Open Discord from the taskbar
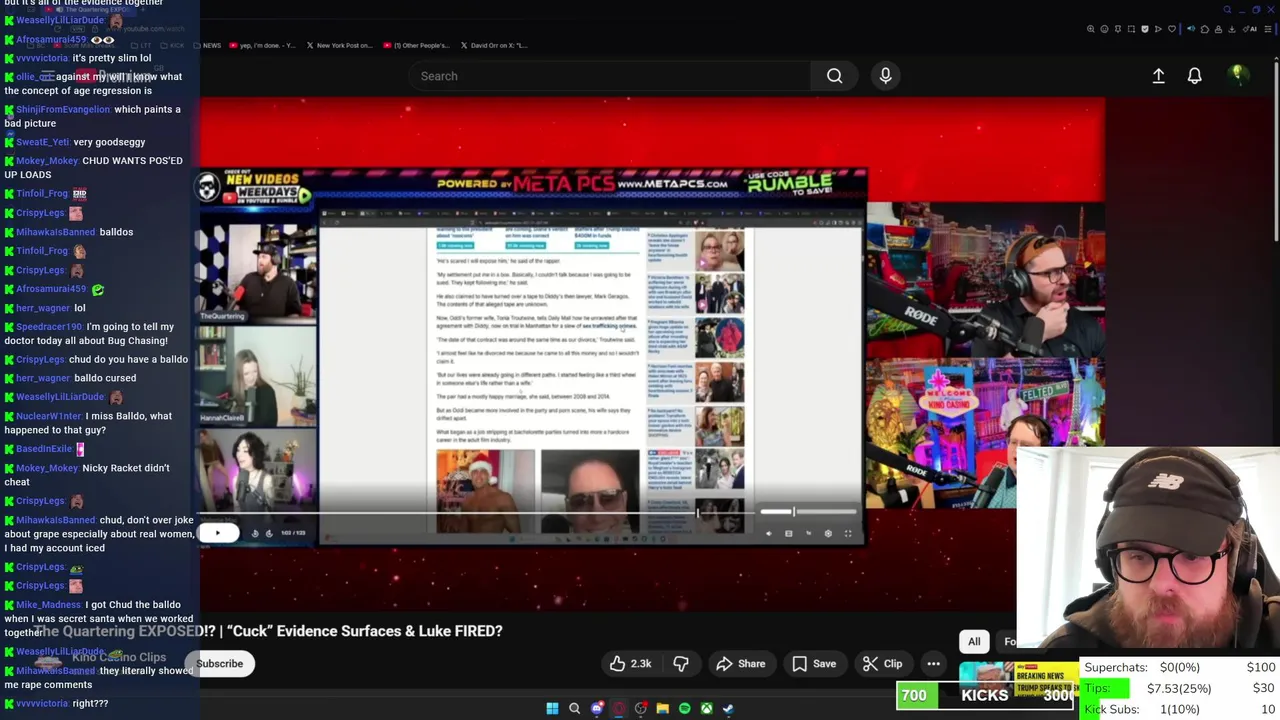The height and width of the screenshot is (720, 1280). pyautogui.click(x=597, y=709)
